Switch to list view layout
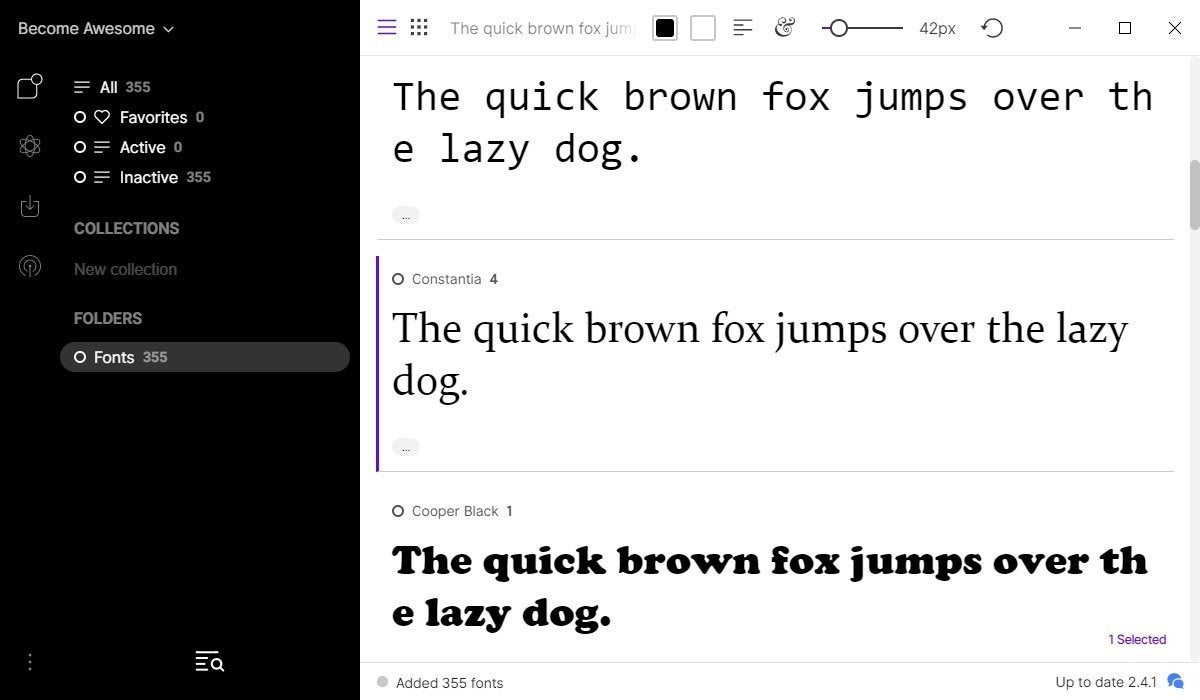This screenshot has width=1200, height=700. tap(387, 28)
